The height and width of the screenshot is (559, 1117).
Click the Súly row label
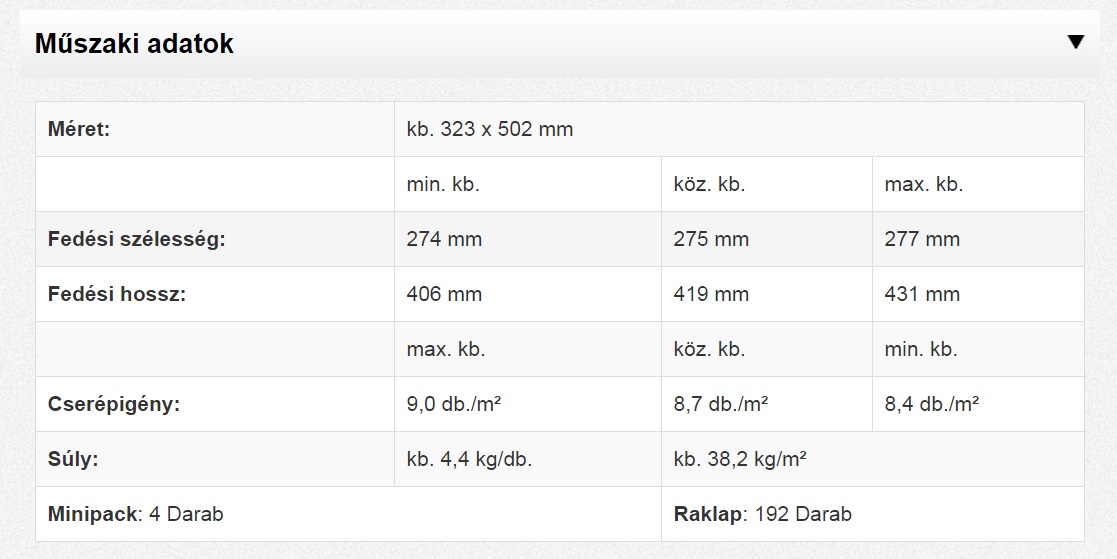pos(72,460)
